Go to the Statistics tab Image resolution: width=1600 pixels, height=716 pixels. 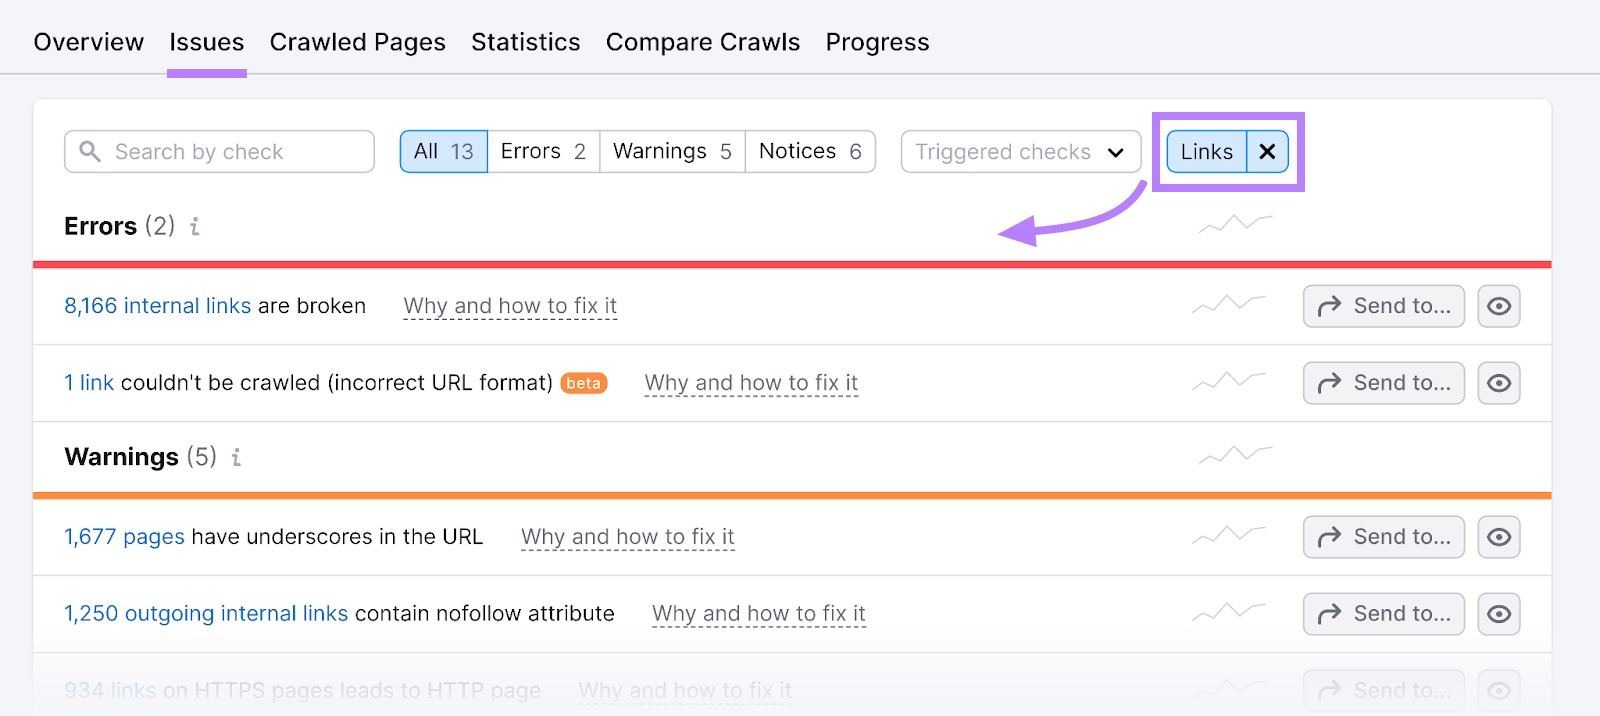click(x=525, y=42)
